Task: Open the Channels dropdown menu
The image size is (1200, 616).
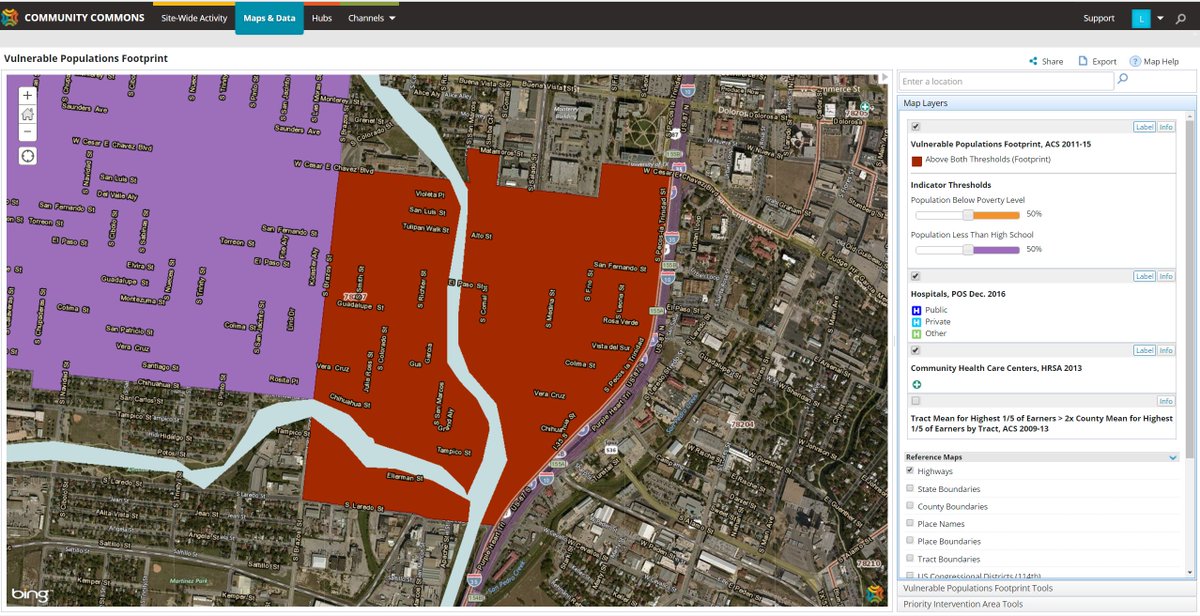Action: 371,18
